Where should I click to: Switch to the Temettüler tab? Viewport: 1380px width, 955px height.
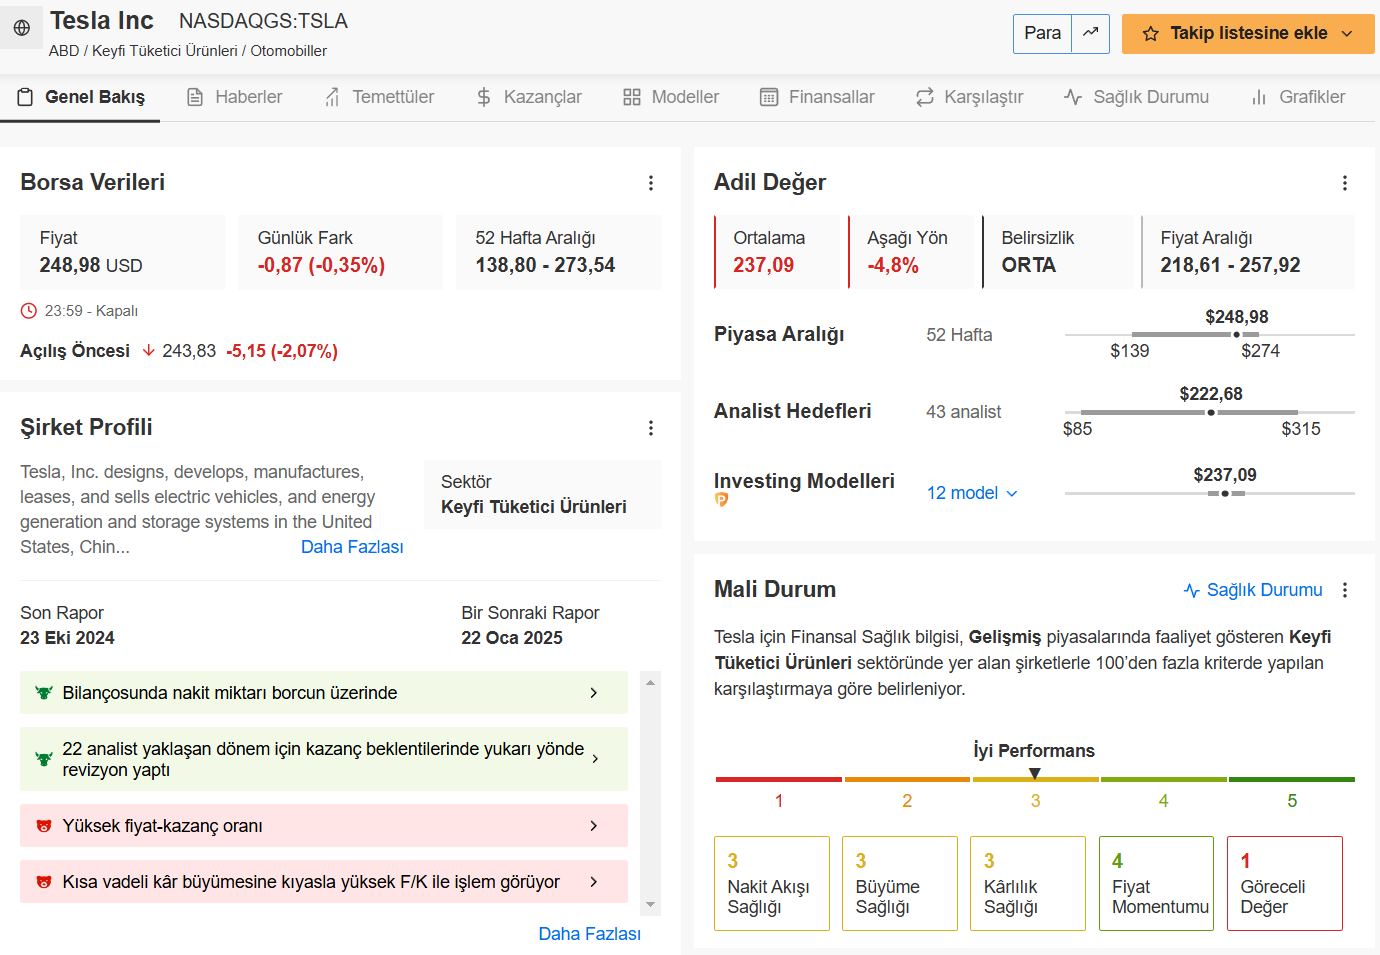(x=379, y=97)
